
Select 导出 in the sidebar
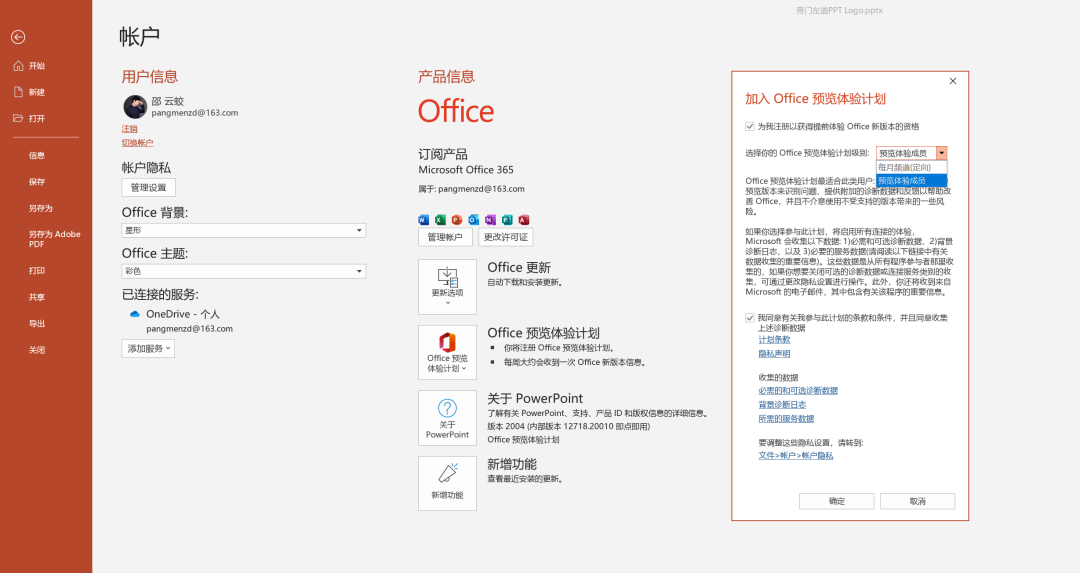37,324
